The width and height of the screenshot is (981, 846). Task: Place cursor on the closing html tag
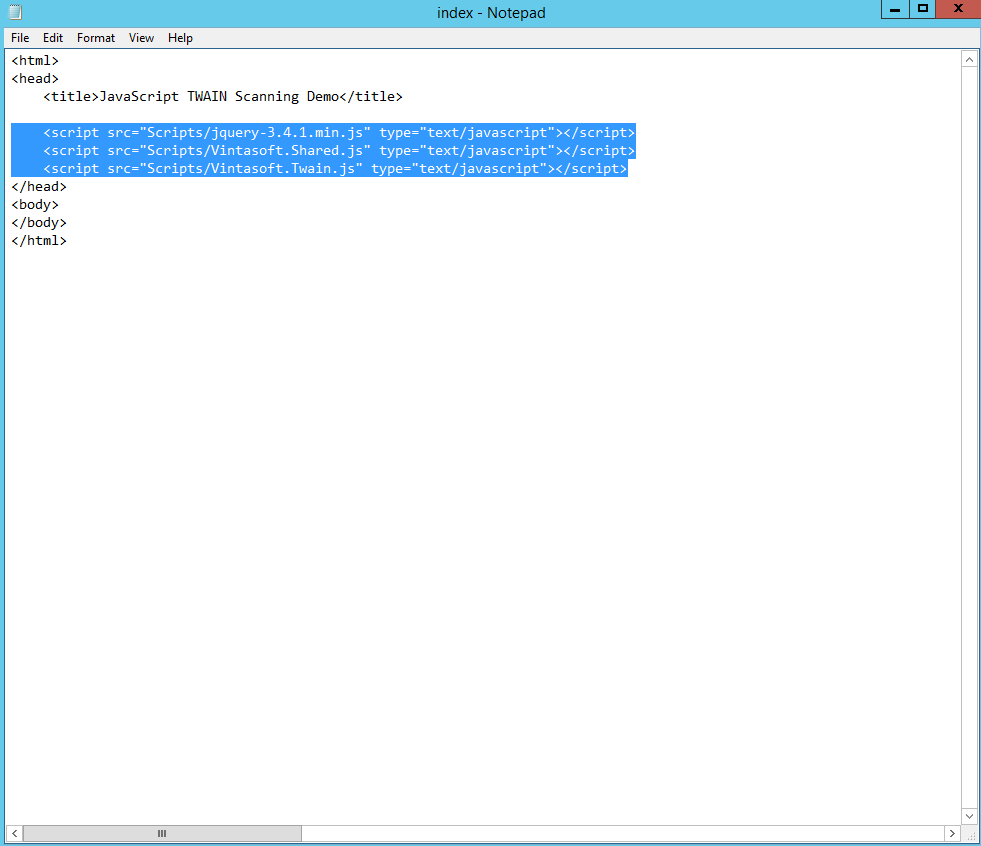(40, 241)
